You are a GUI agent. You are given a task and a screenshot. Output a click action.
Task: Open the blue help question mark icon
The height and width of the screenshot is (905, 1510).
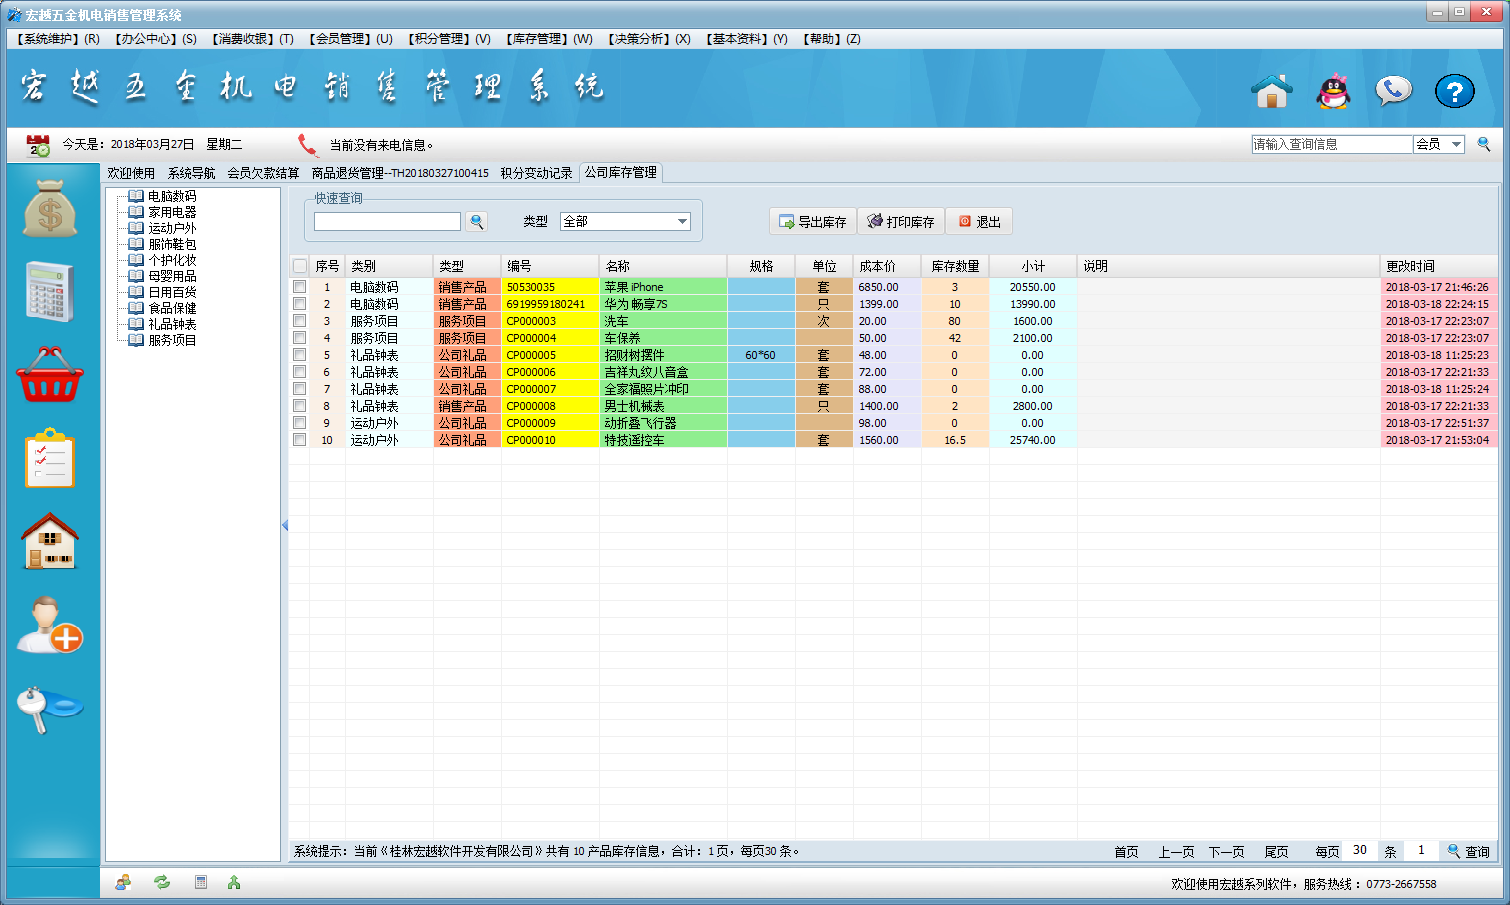(1454, 91)
